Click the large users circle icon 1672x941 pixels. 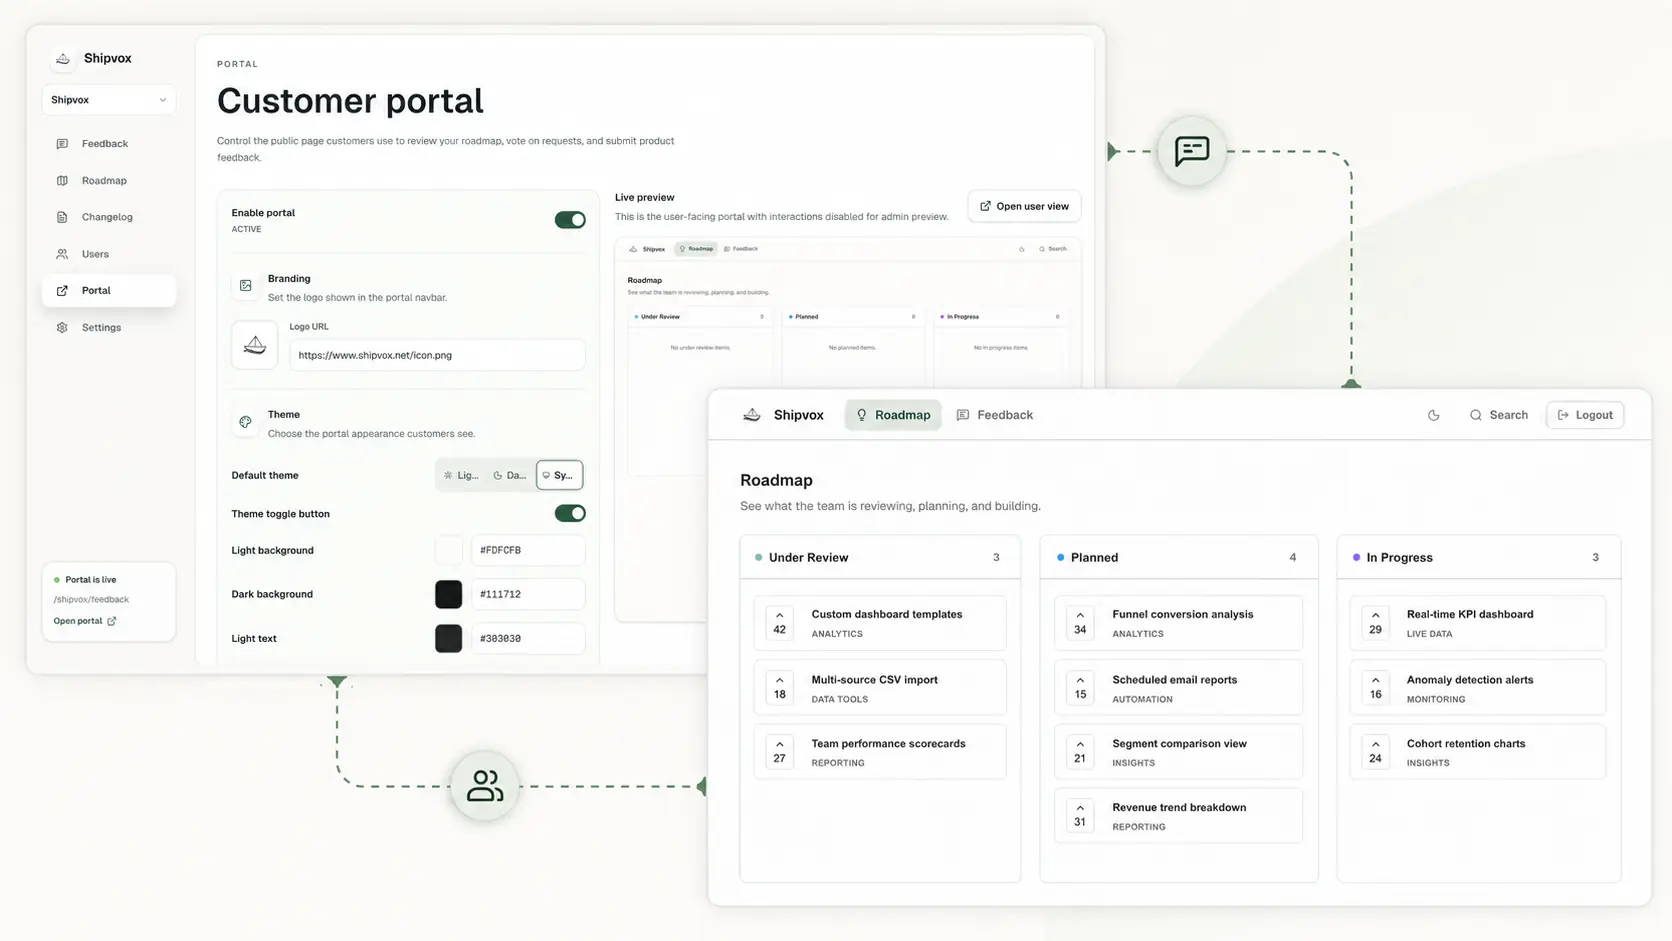(x=485, y=786)
